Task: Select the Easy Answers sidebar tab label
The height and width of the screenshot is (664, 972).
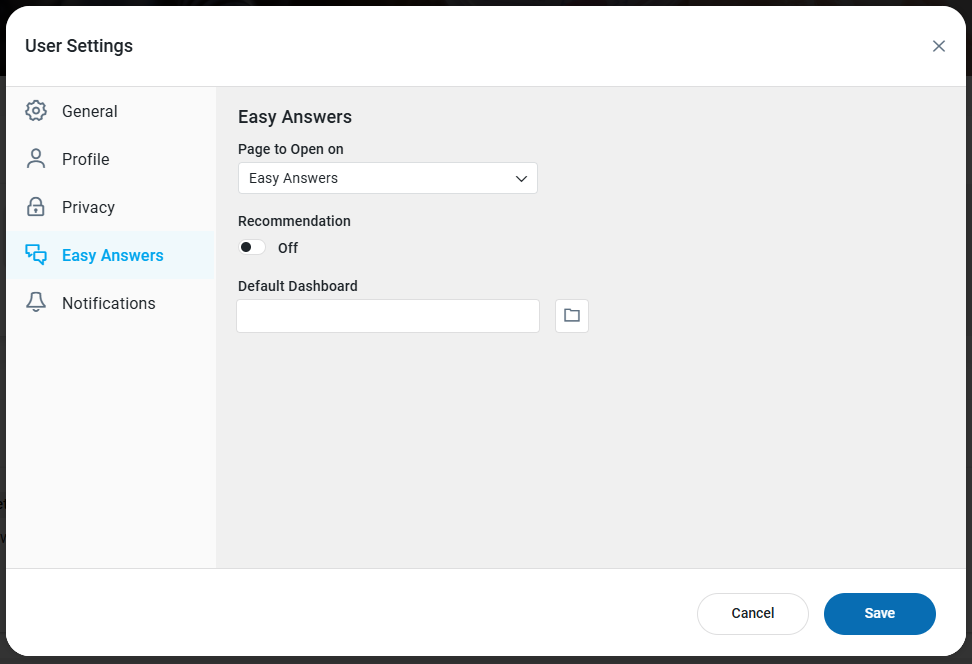Action: pos(113,255)
